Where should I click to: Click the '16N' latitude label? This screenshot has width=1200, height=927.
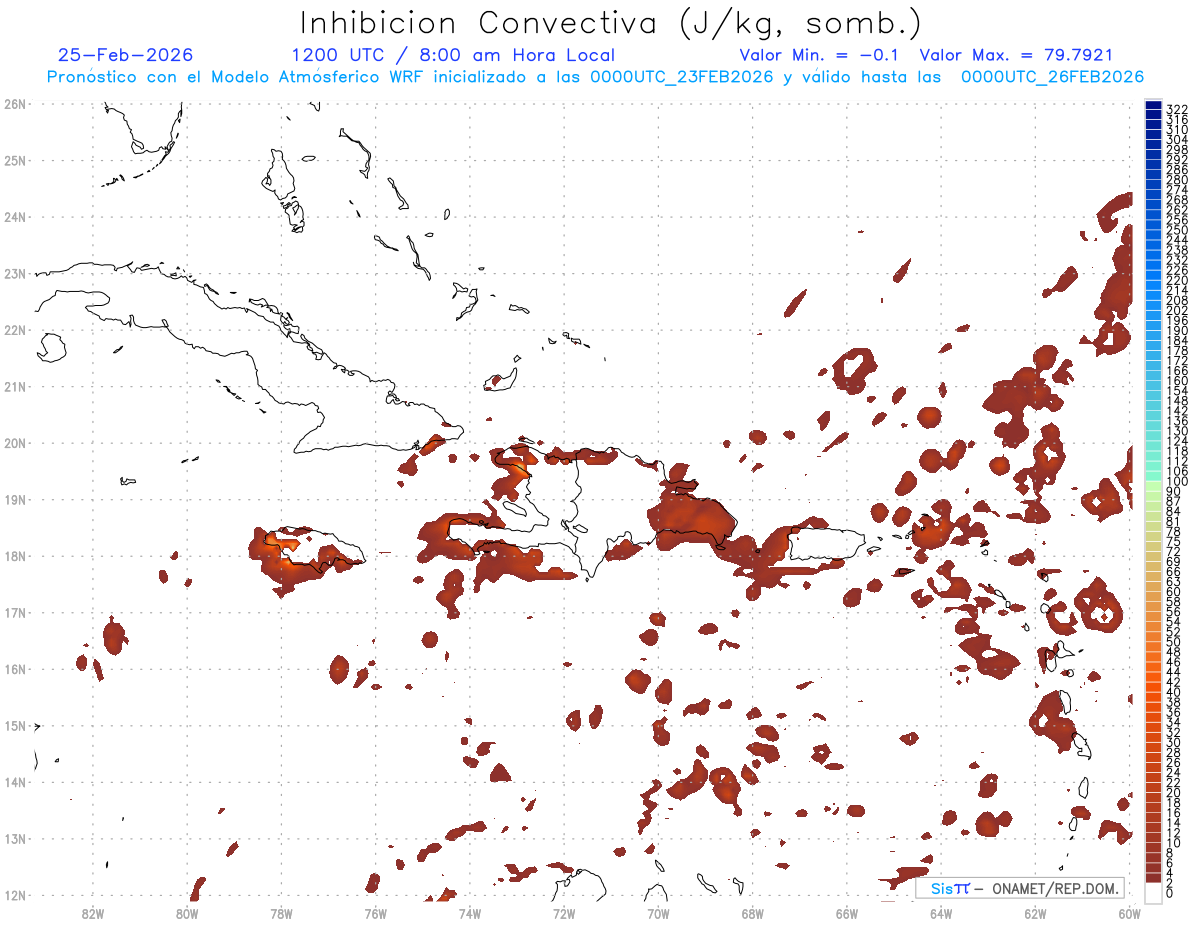click(14, 669)
